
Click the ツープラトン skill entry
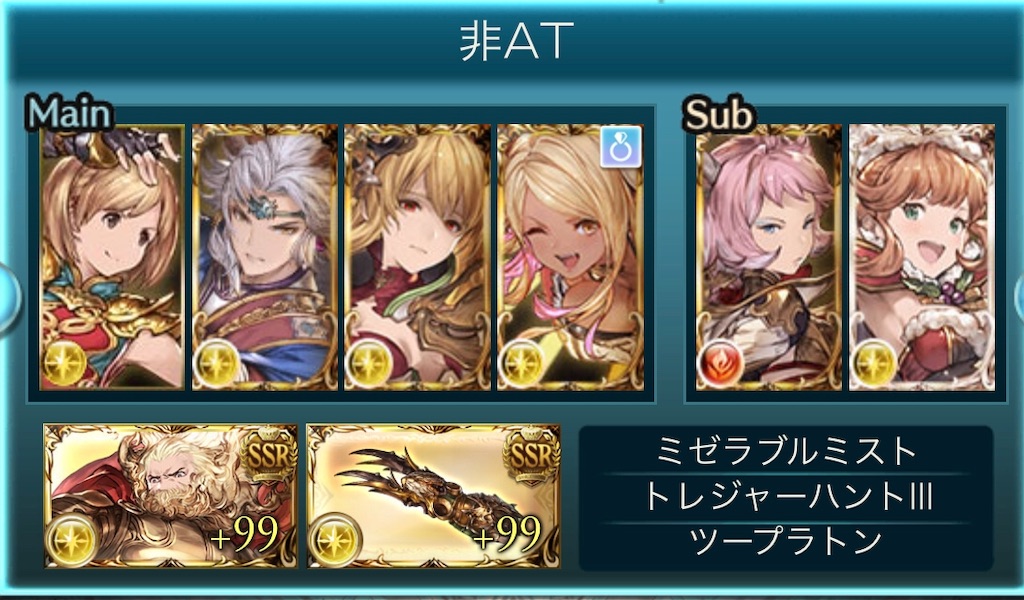(786, 541)
